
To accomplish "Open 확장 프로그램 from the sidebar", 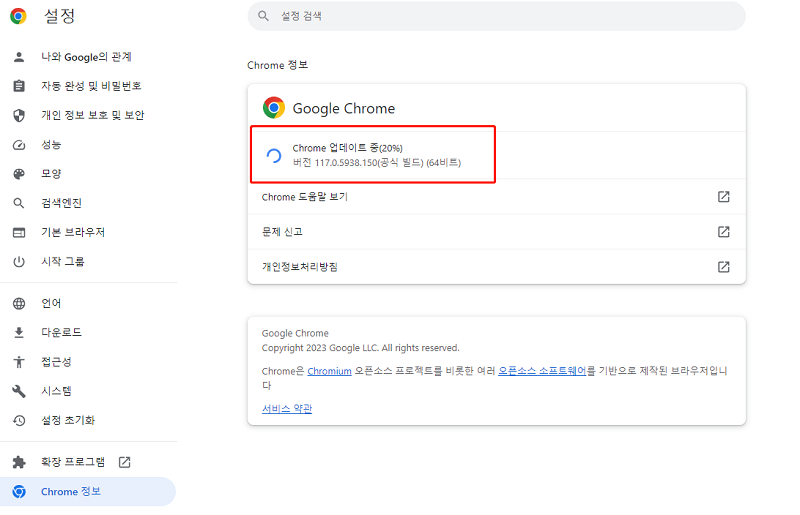I will click(72, 462).
